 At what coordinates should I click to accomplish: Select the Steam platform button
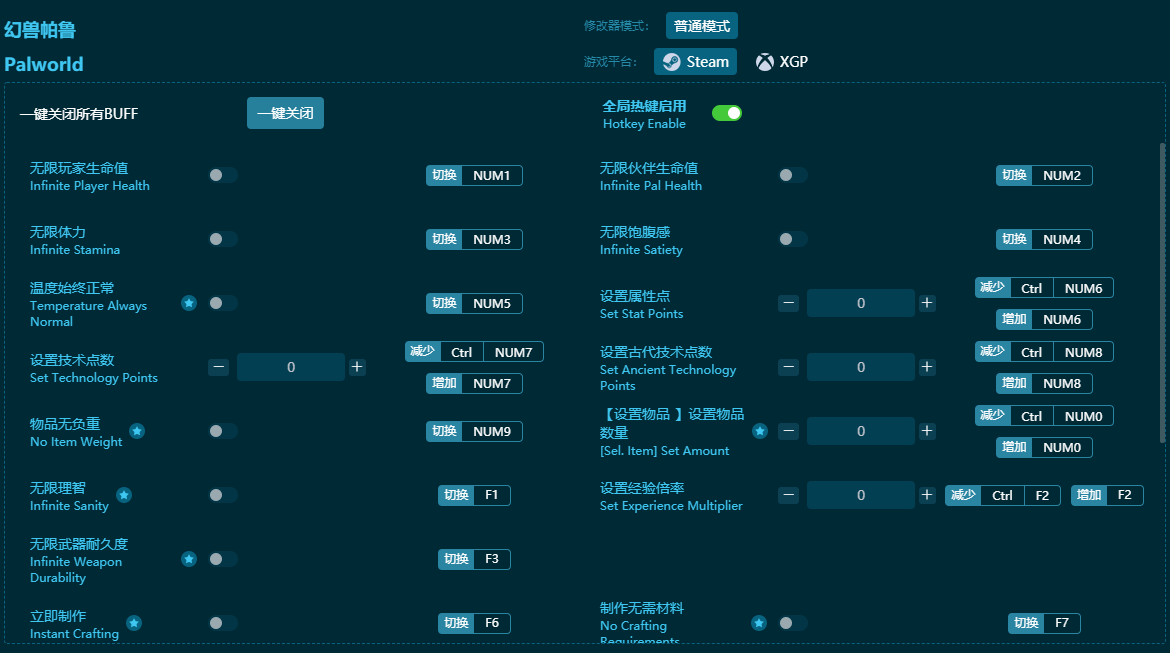pyautogui.click(x=695, y=61)
